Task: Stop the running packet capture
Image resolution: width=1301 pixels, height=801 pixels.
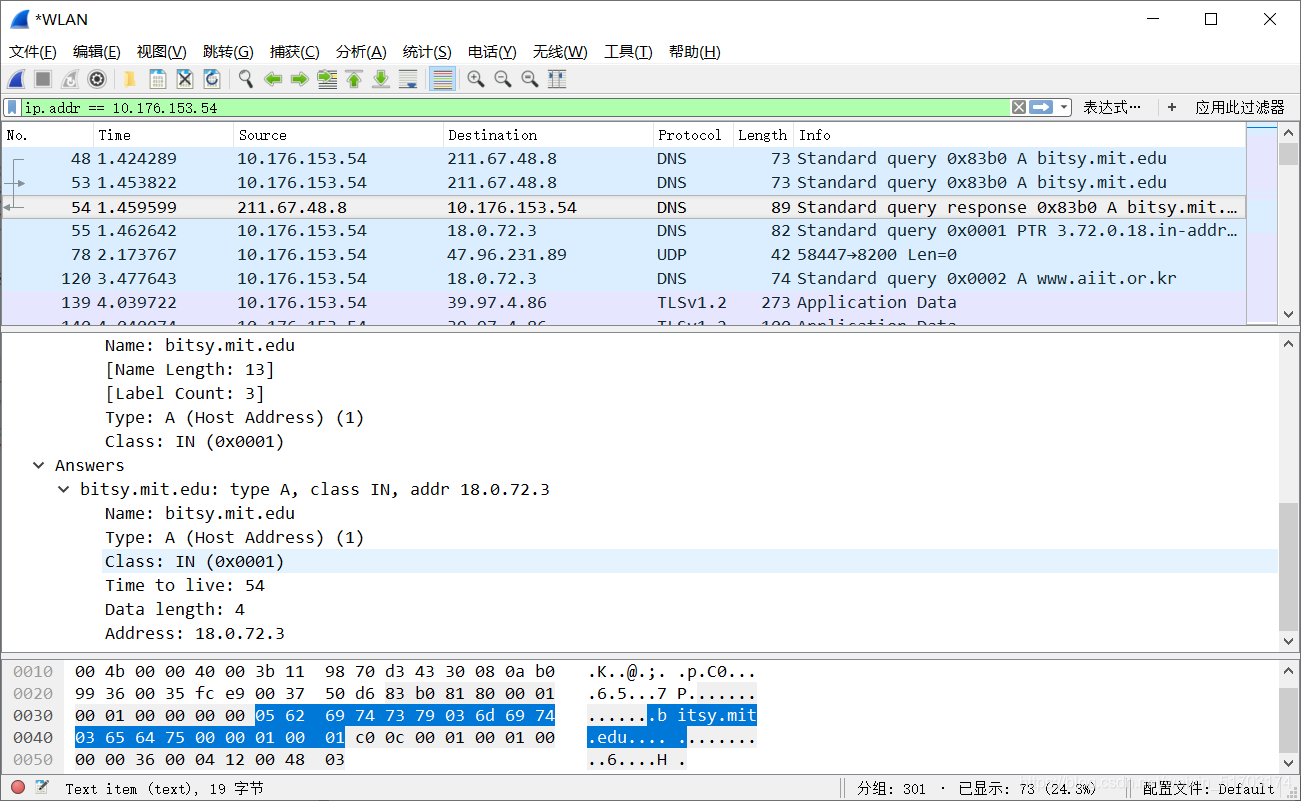Action: [43, 79]
